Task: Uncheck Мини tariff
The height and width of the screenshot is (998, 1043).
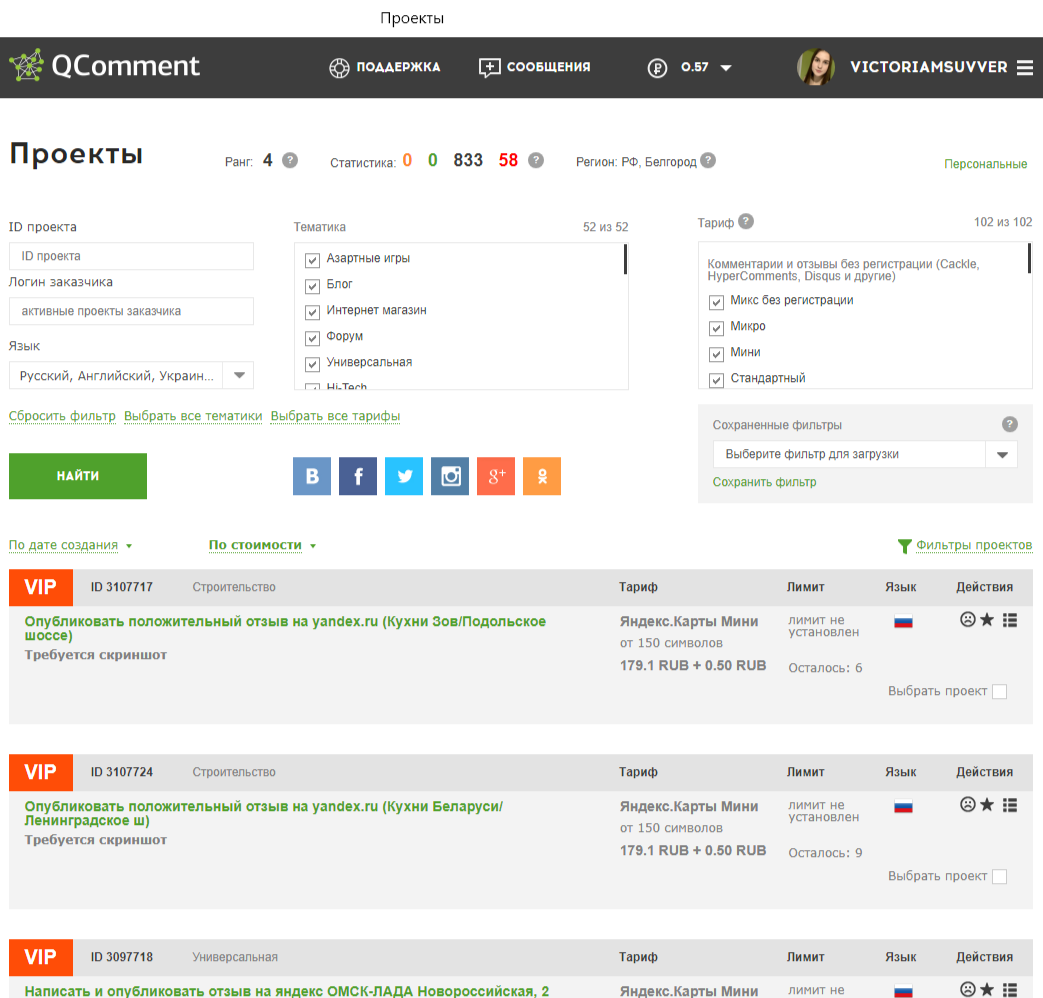Action: 716,354
